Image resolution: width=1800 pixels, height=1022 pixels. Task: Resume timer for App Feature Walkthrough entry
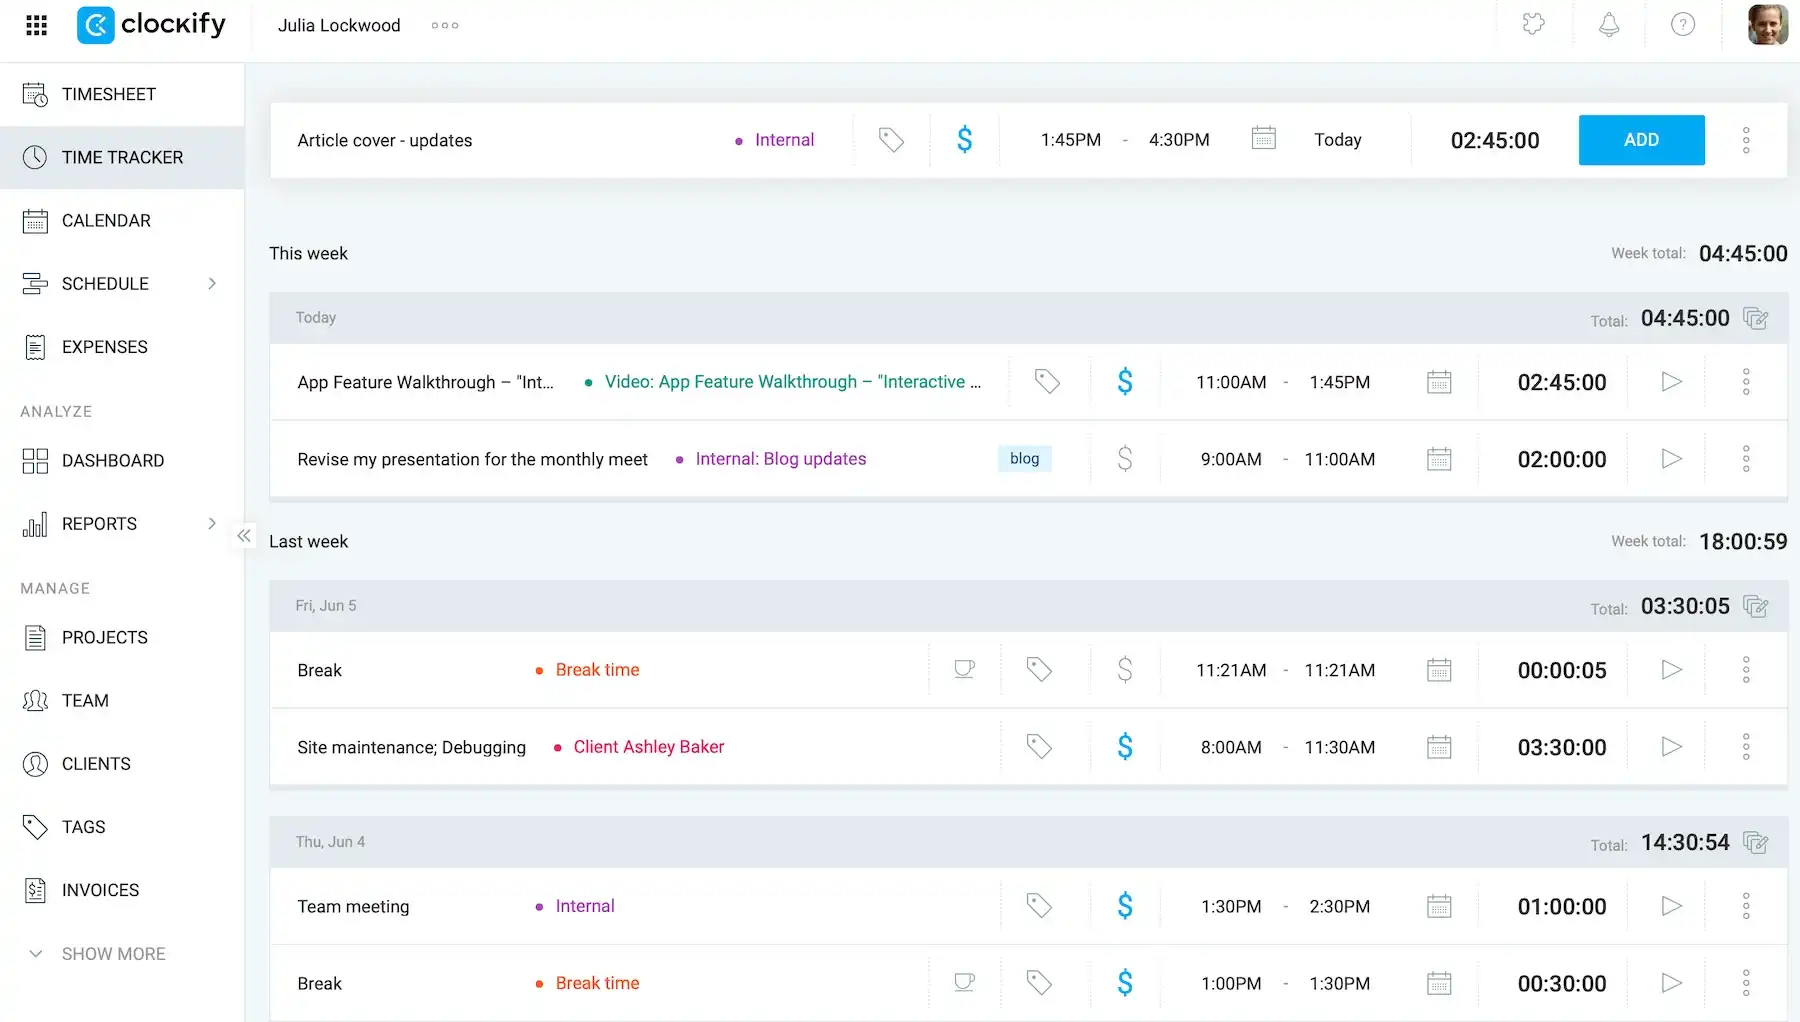point(1671,381)
